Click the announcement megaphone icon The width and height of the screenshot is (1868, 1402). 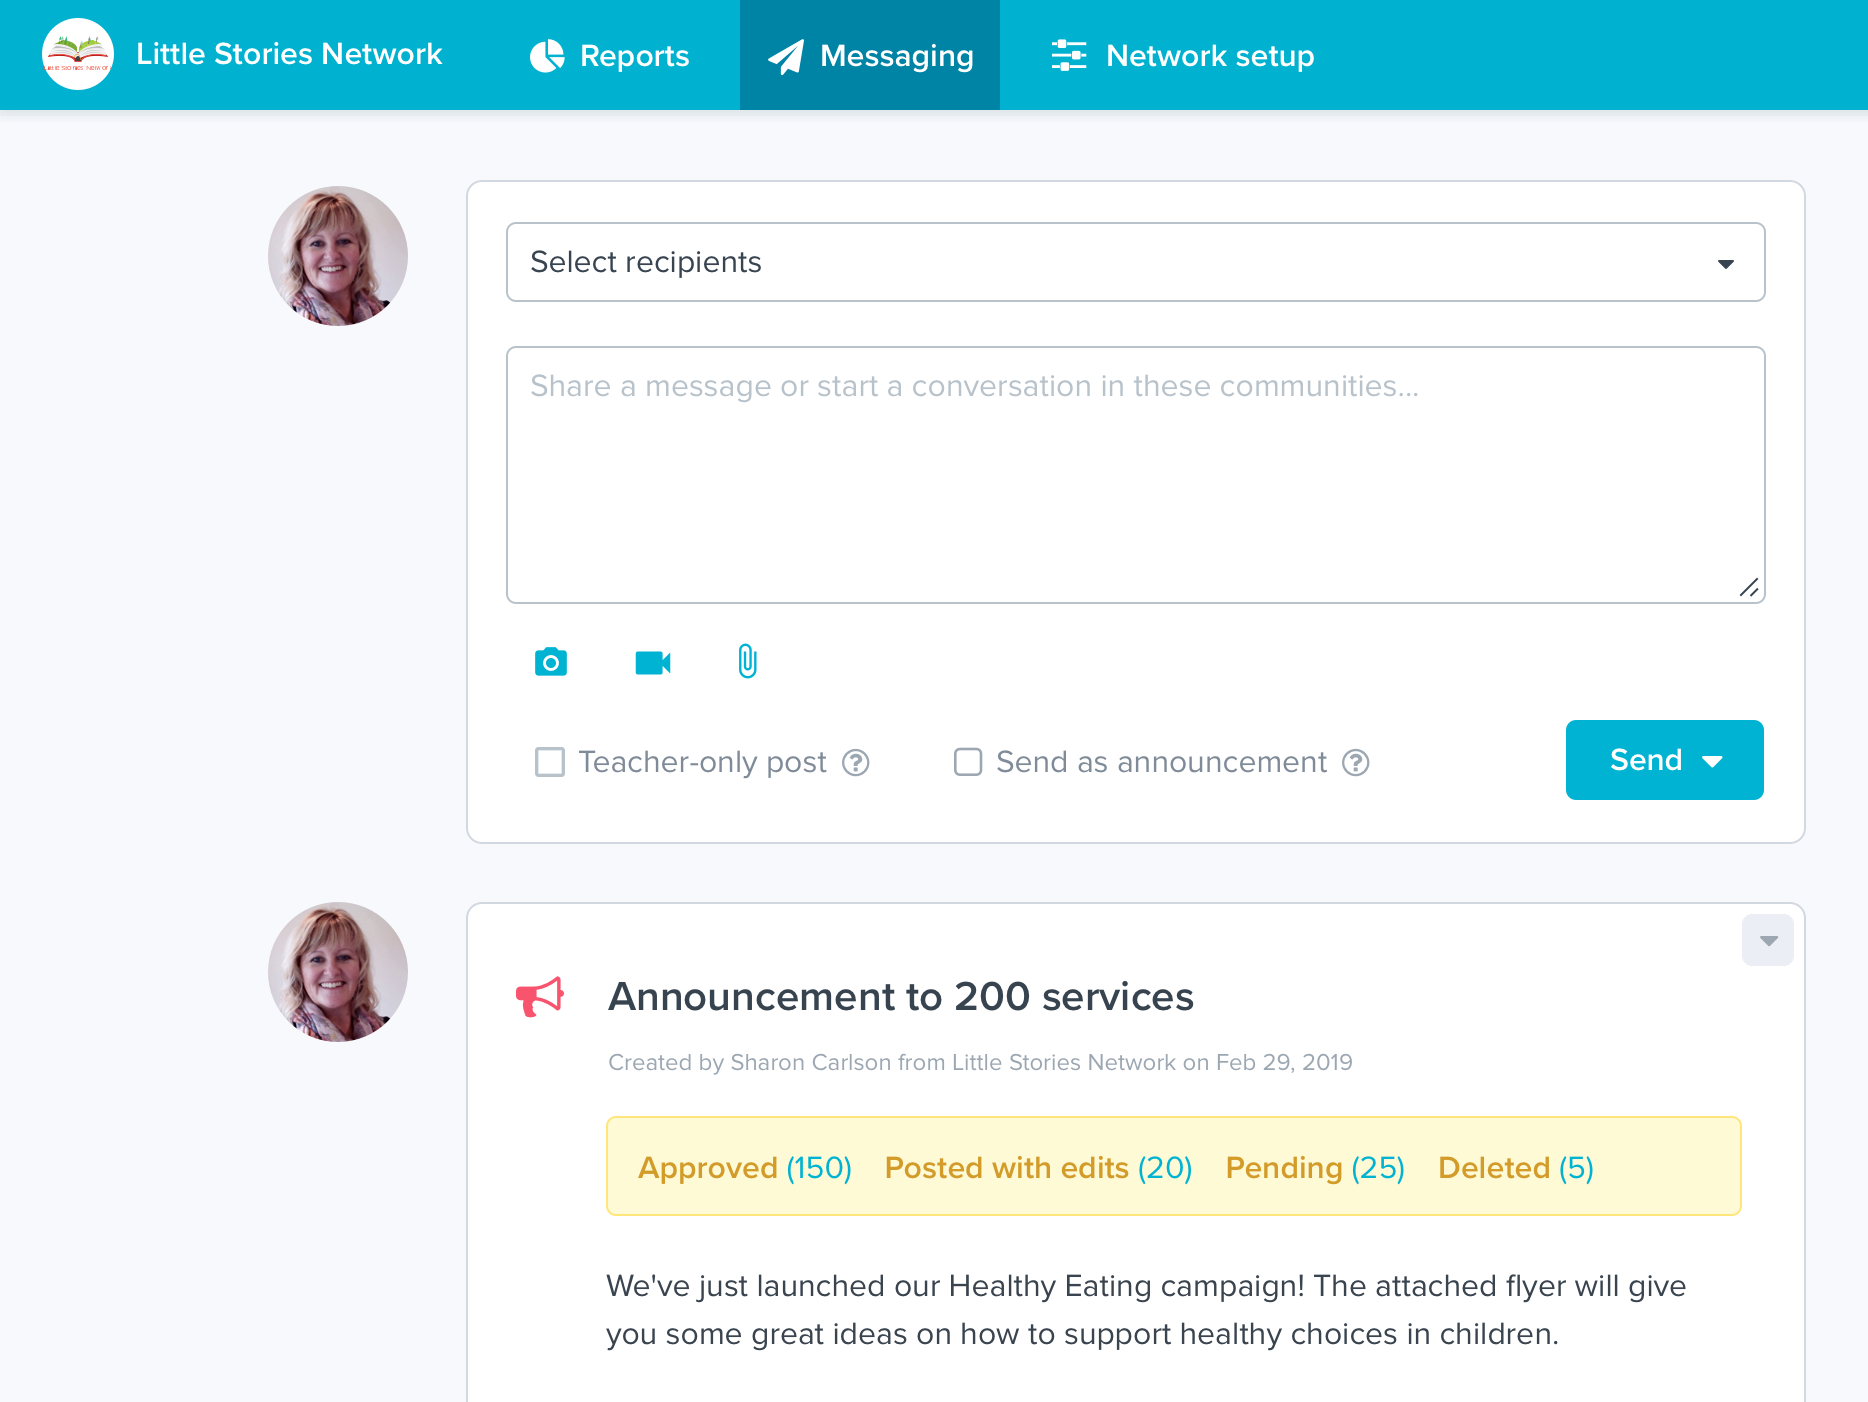pos(539,996)
